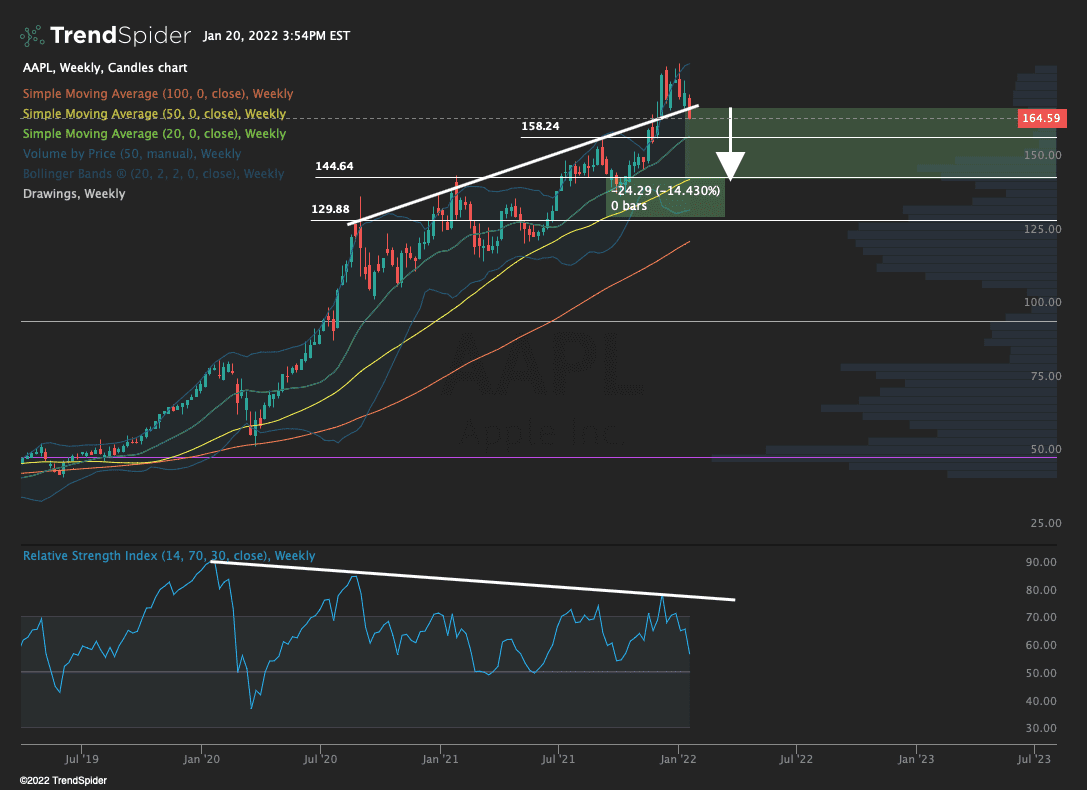Select the red 164.59 current price tag
1087x790 pixels.
[x=1040, y=118]
